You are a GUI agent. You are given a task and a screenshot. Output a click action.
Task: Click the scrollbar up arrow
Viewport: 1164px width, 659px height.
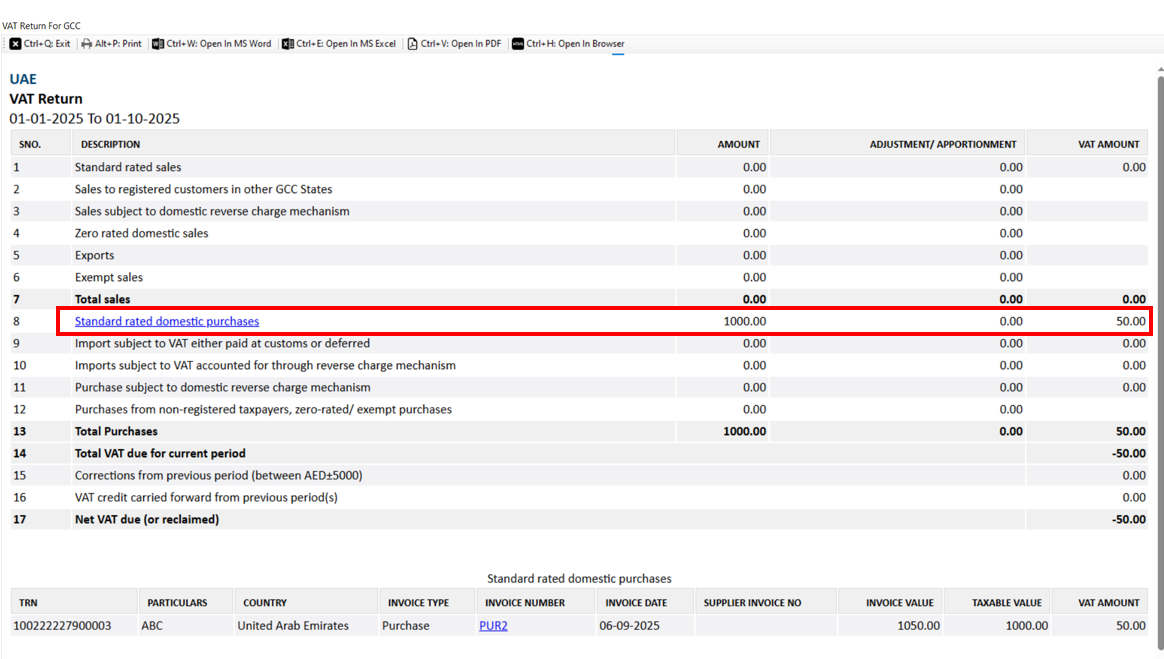pyautogui.click(x=1160, y=69)
